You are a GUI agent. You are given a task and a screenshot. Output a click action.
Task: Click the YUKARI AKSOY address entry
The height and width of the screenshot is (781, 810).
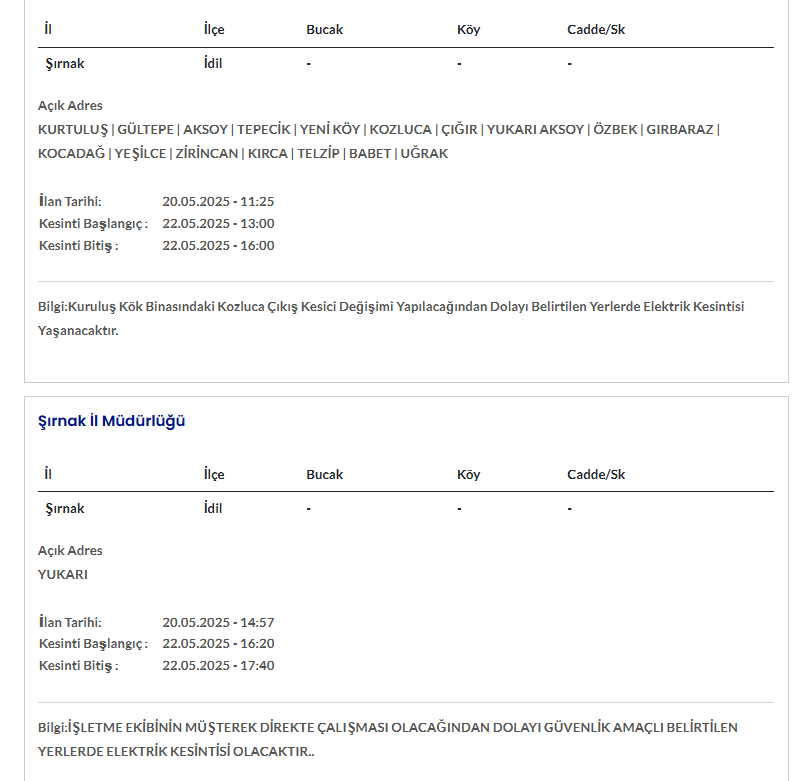pyautogui.click(x=534, y=129)
